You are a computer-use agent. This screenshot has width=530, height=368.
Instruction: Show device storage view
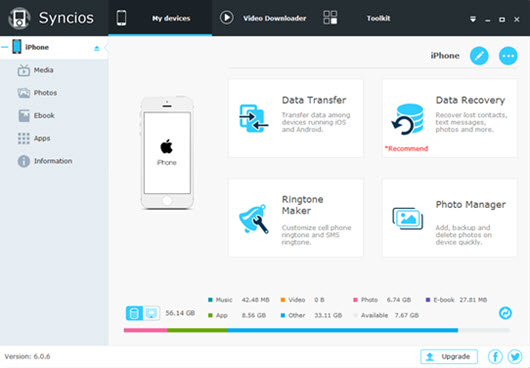tap(134, 313)
